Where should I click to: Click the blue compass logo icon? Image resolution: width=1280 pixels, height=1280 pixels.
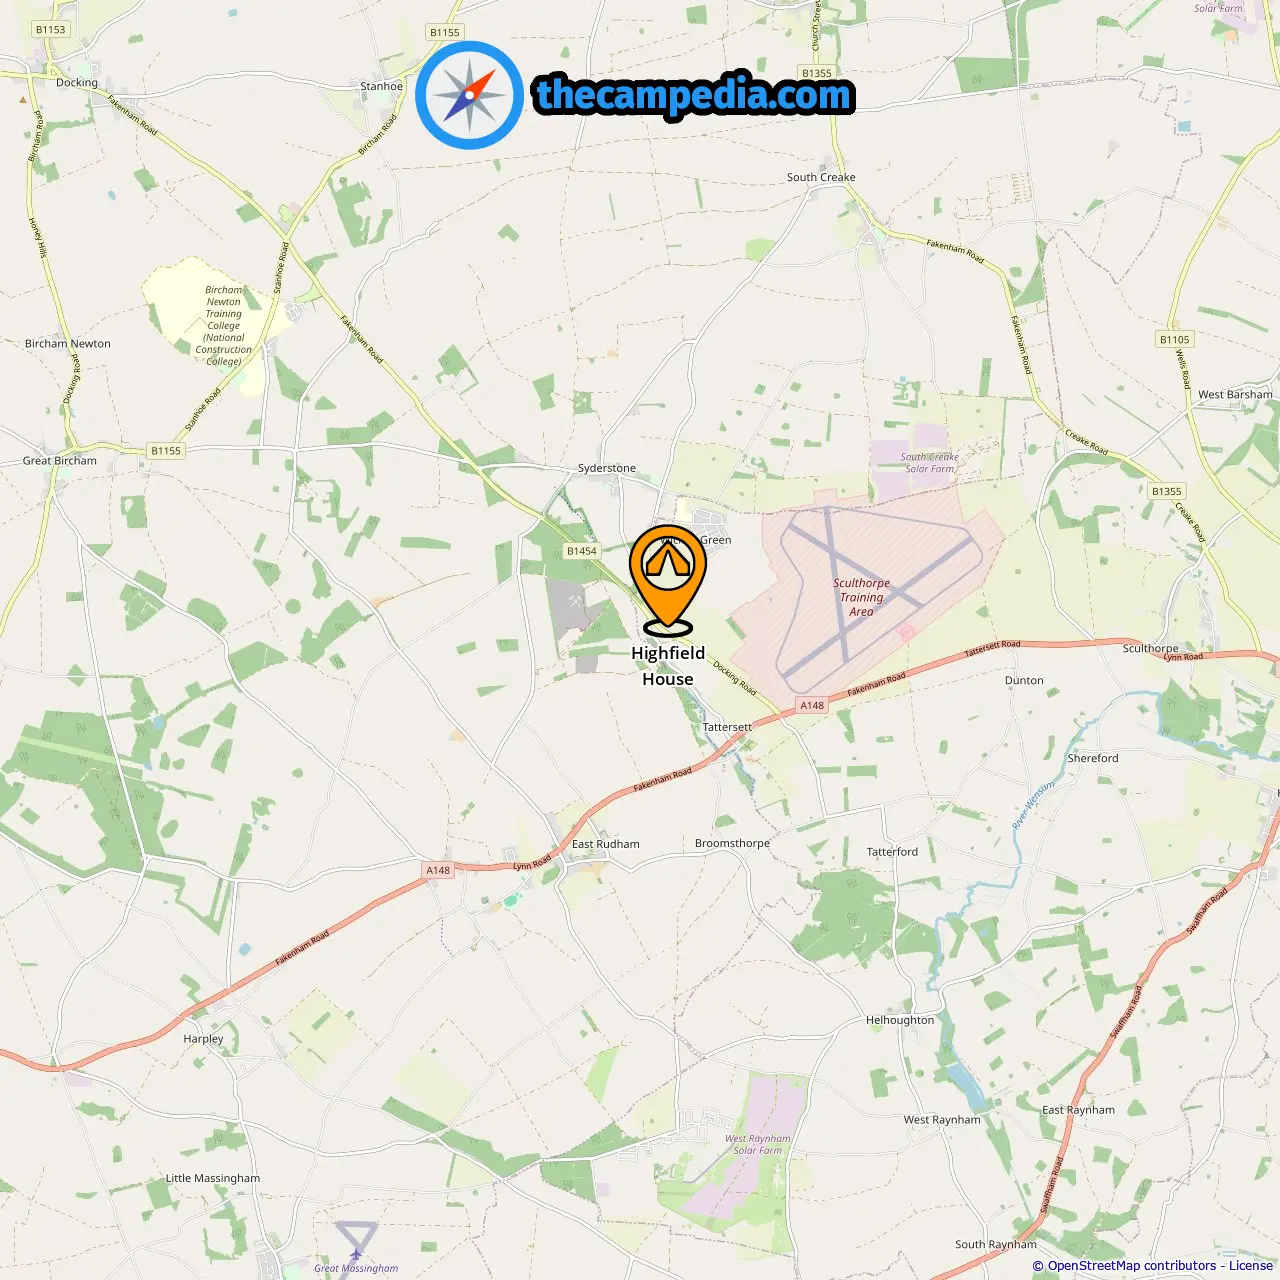click(469, 95)
